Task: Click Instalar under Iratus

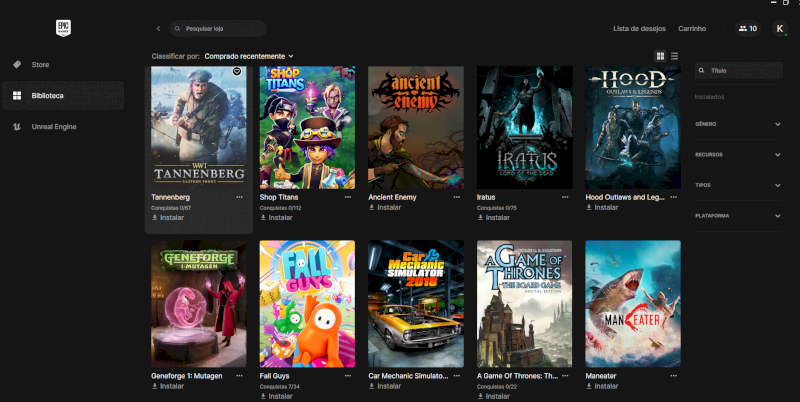Action: 493,217
